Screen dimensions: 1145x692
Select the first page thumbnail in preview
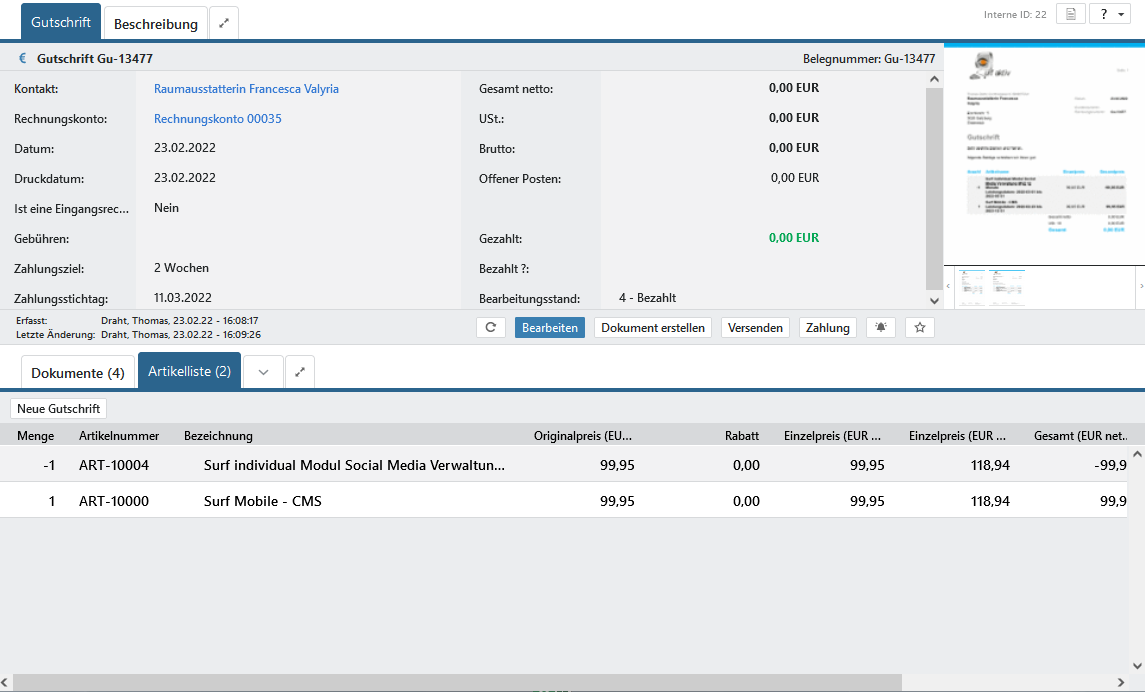coord(970,287)
